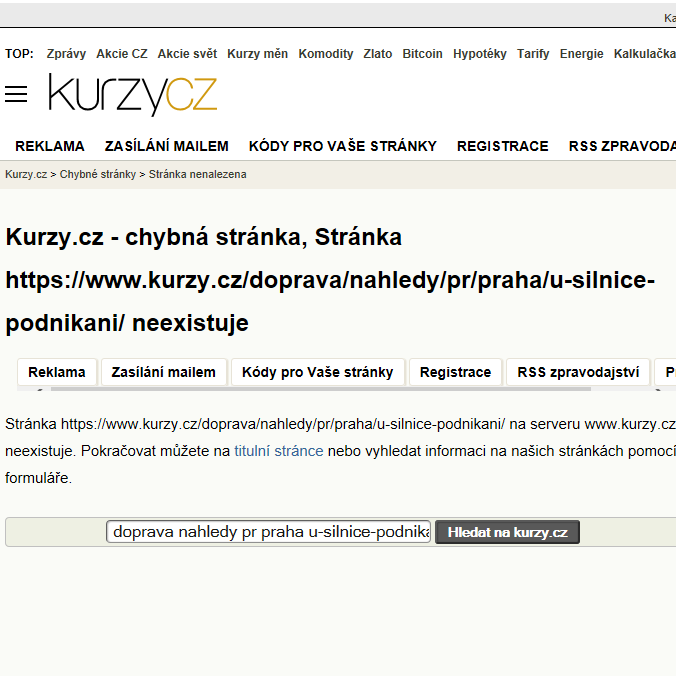Open Kurzy měn link

pos(257,54)
